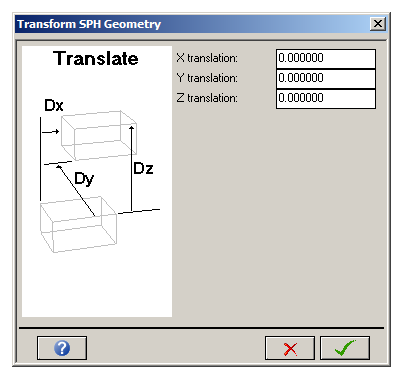Close the Transform SPH Geometry dialog
The image size is (404, 376).
tap(378, 24)
